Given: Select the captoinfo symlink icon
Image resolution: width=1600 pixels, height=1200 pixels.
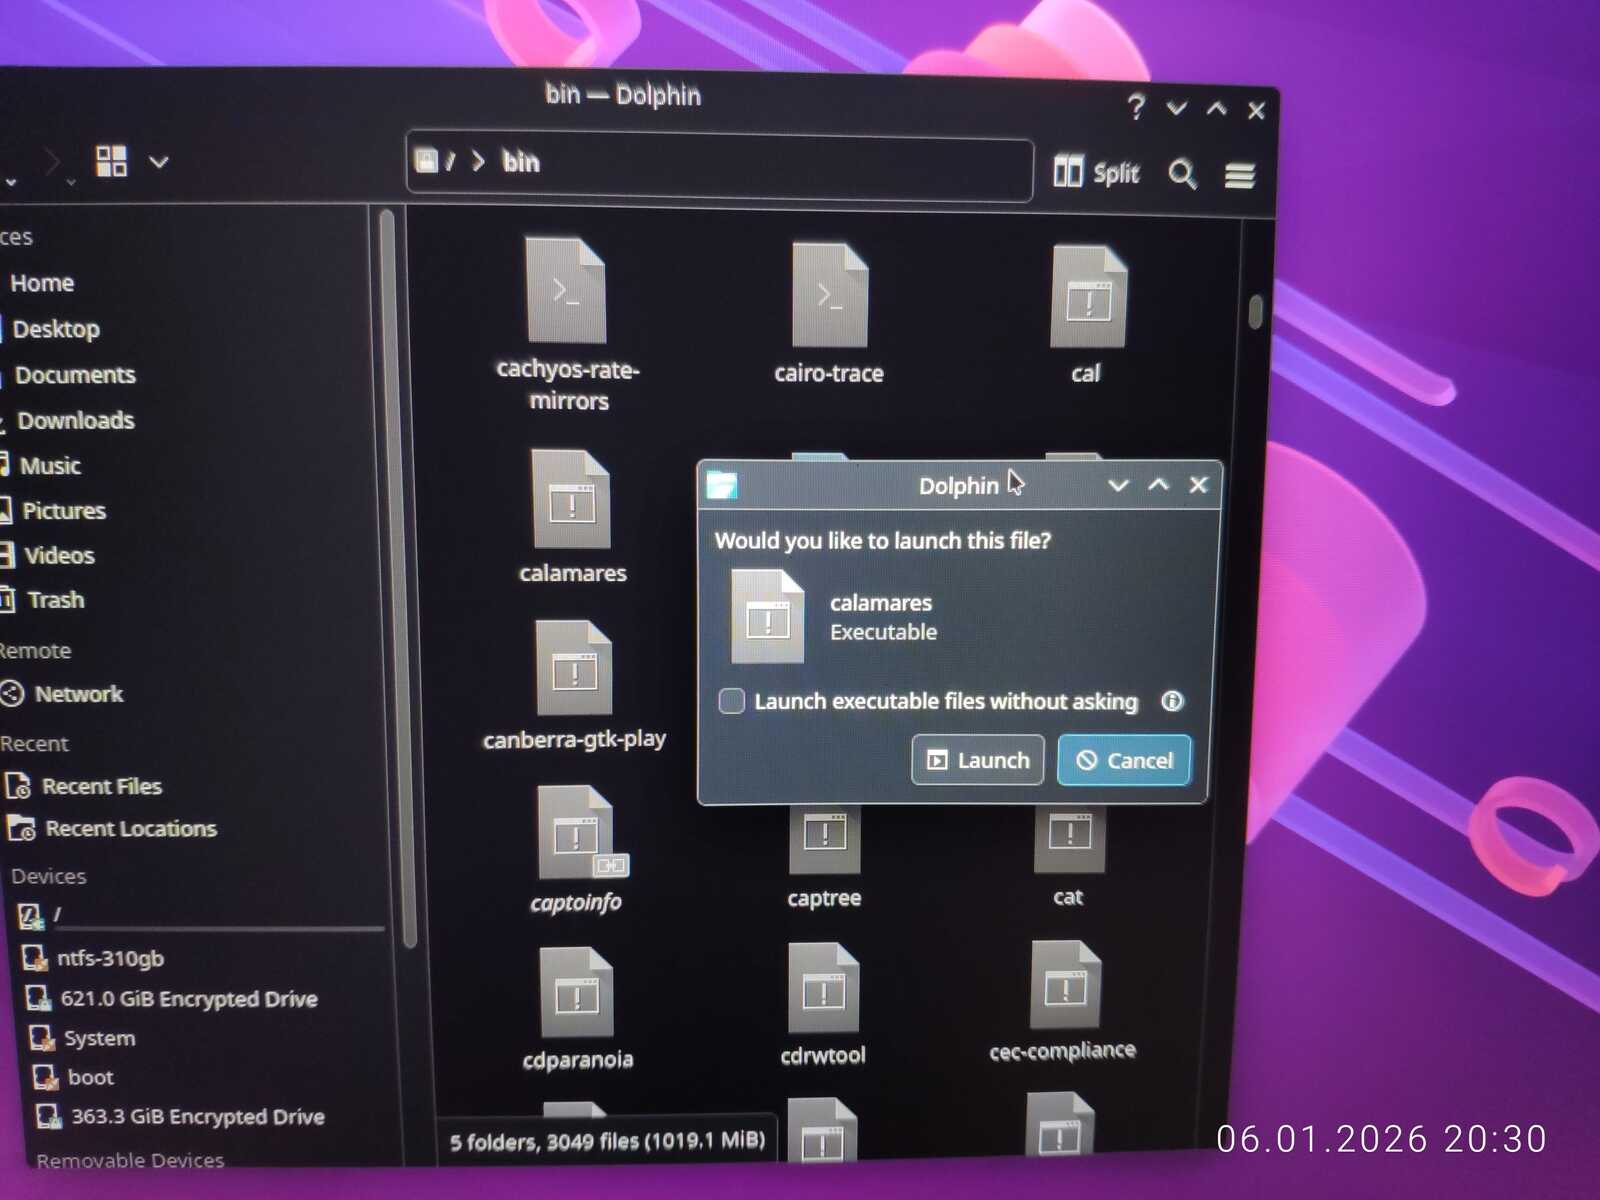Looking at the screenshot, I should click(577, 832).
